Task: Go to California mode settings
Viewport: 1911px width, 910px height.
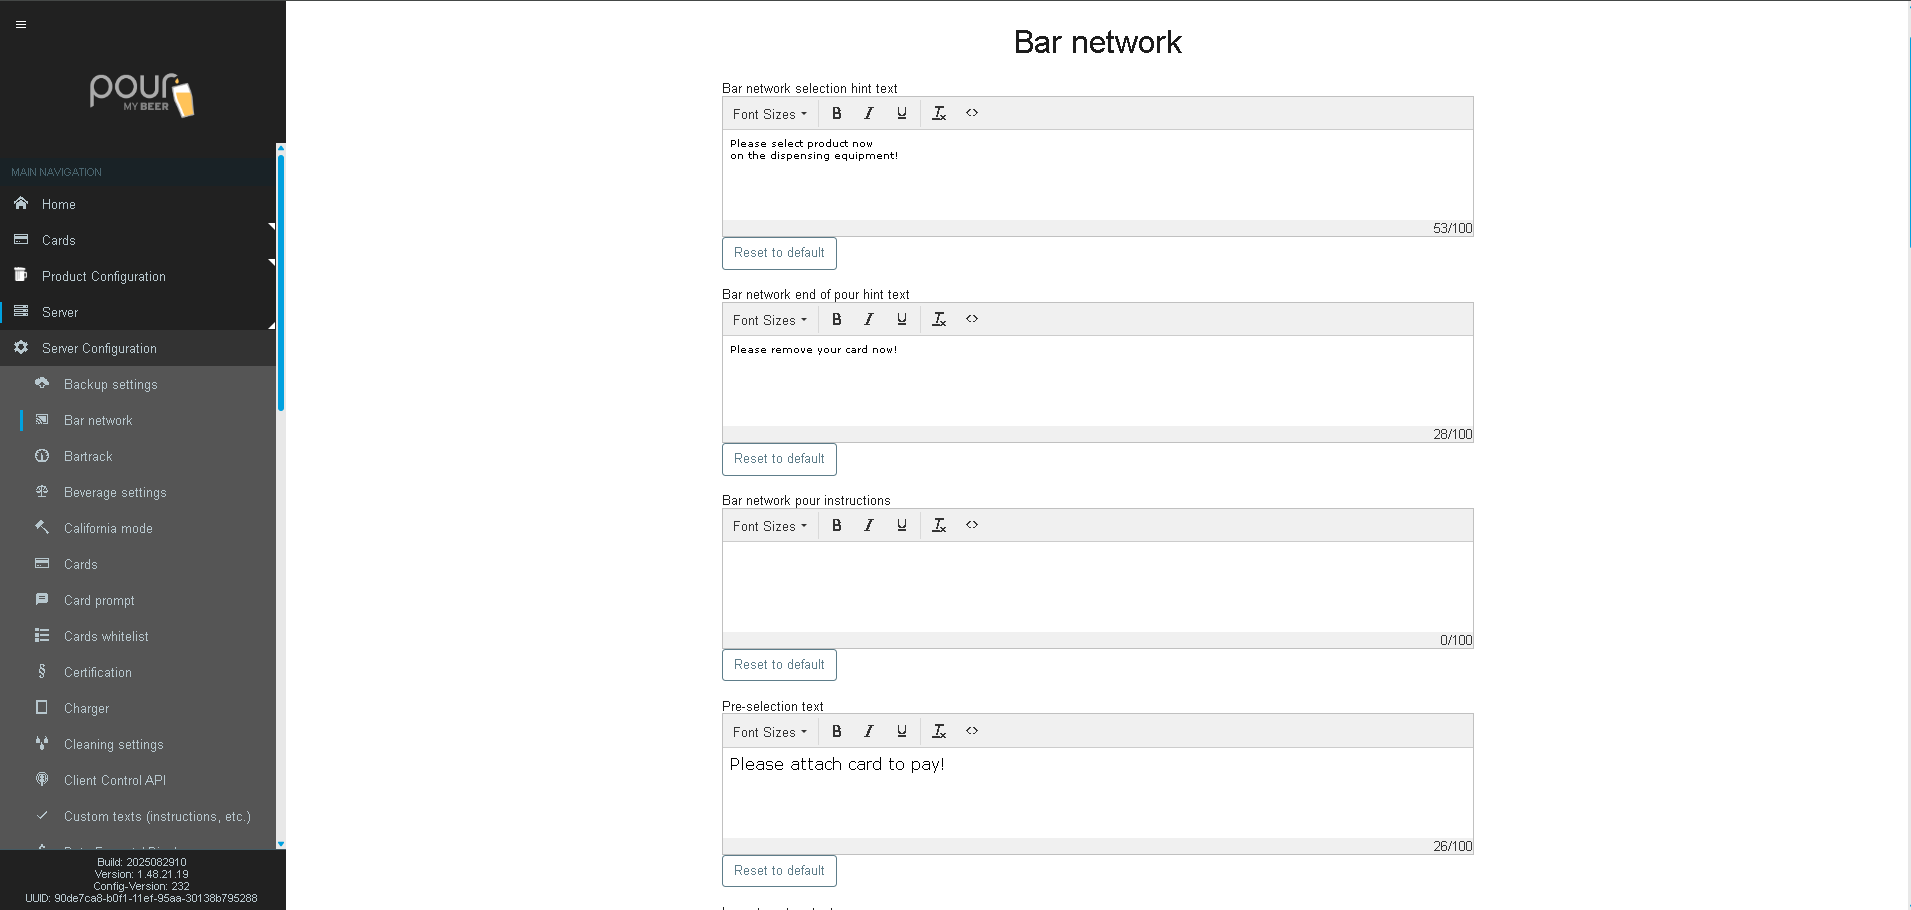Action: tap(108, 528)
